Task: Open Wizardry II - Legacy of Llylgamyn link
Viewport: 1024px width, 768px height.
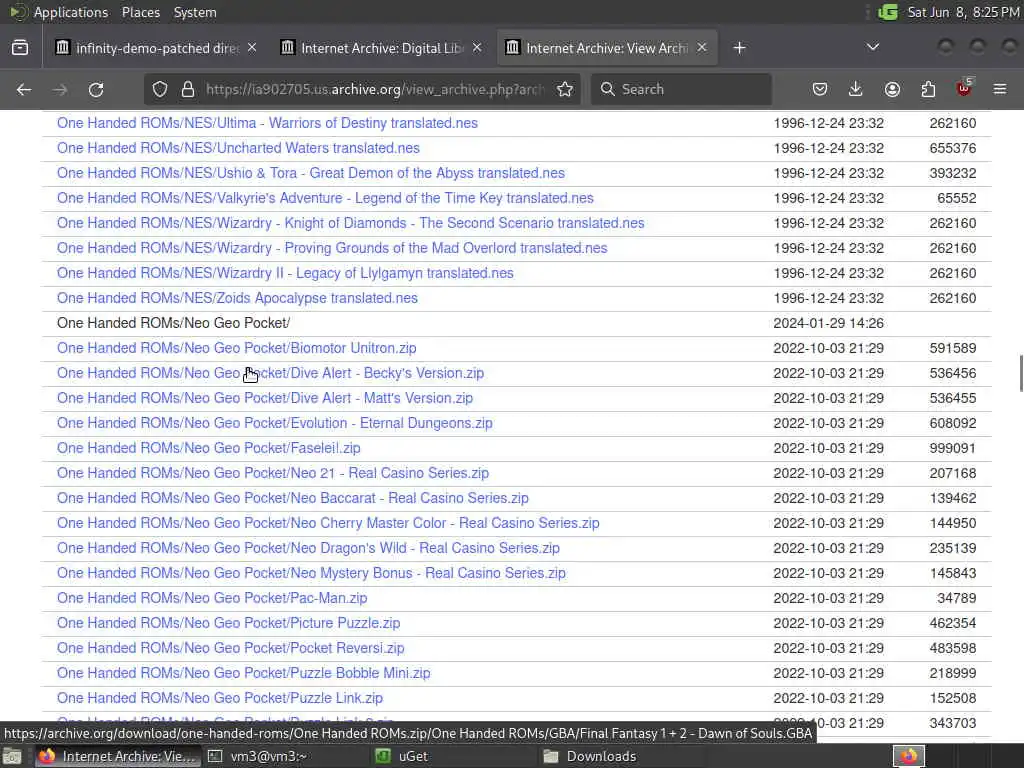Action: pos(285,273)
